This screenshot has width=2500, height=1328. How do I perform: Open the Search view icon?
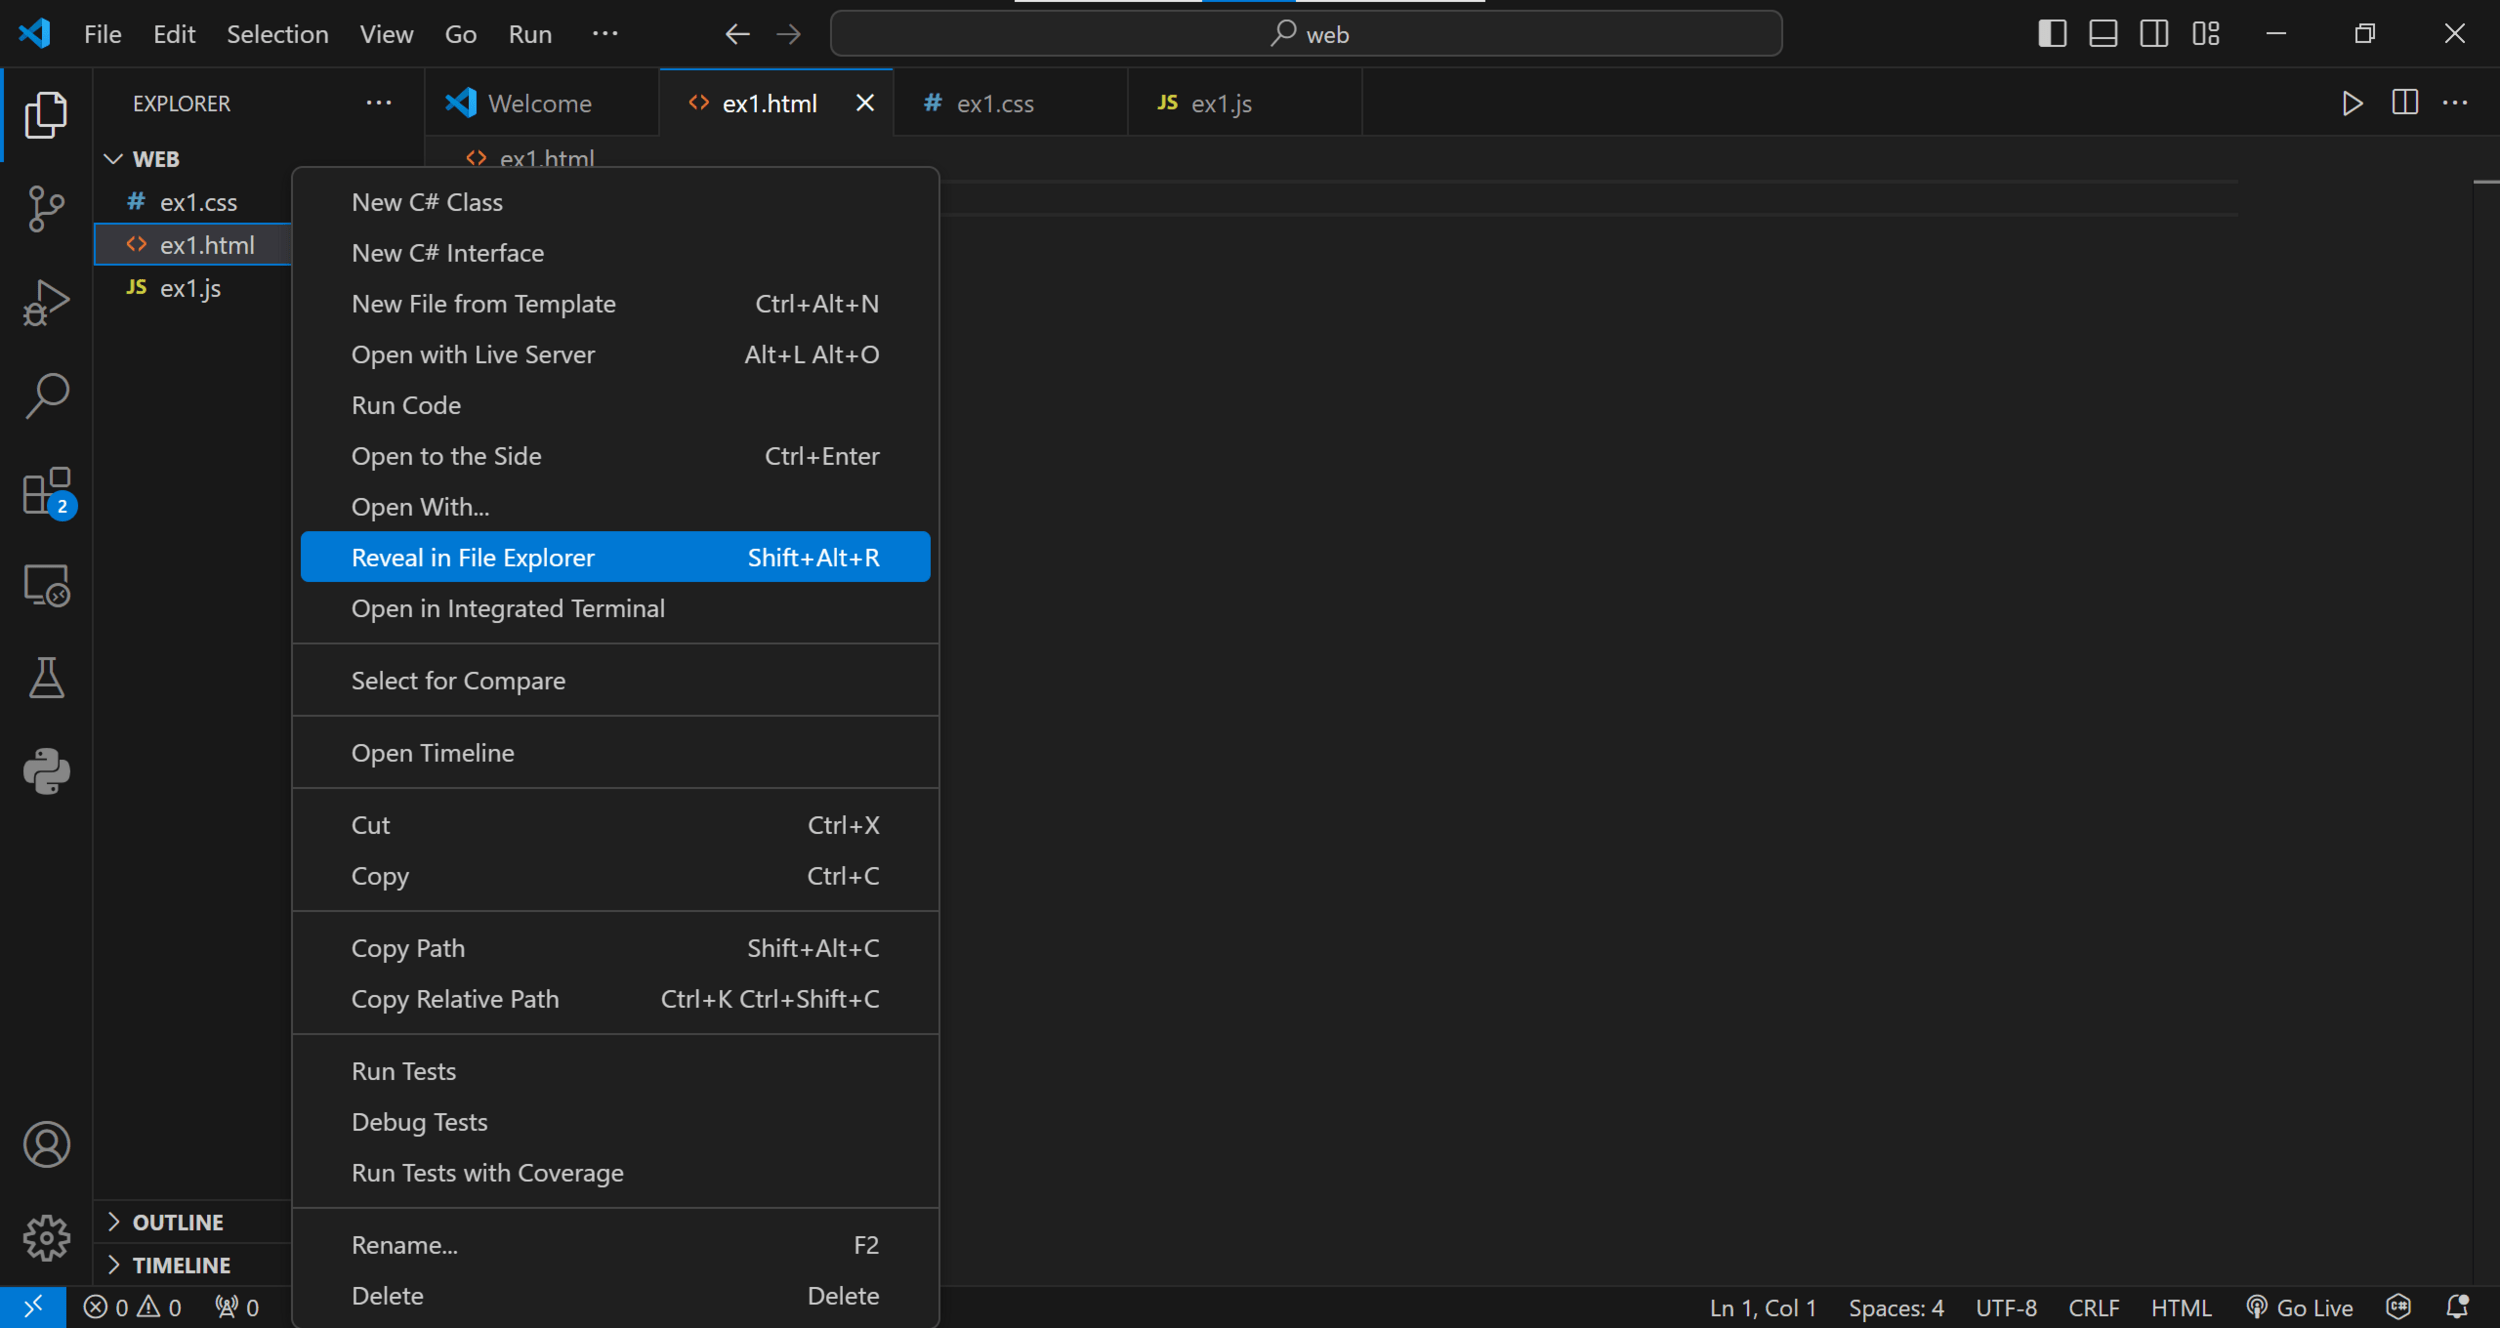[x=46, y=396]
